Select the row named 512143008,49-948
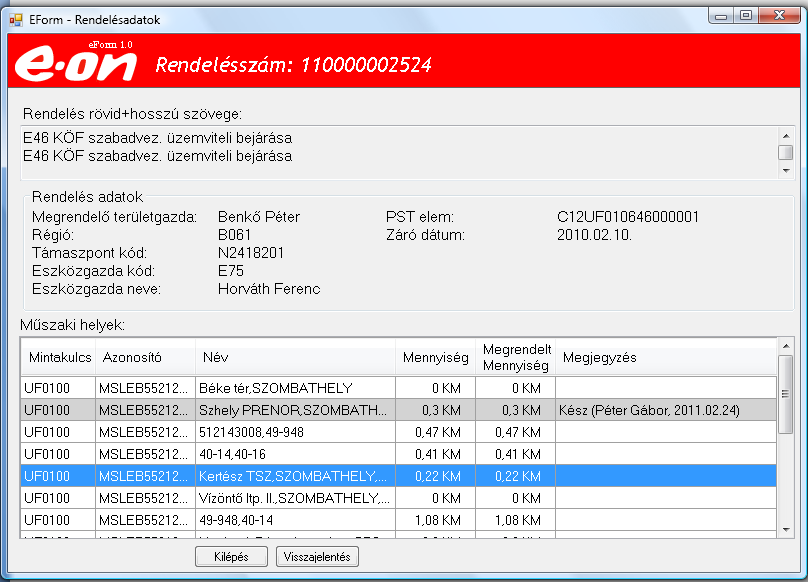 coord(399,432)
